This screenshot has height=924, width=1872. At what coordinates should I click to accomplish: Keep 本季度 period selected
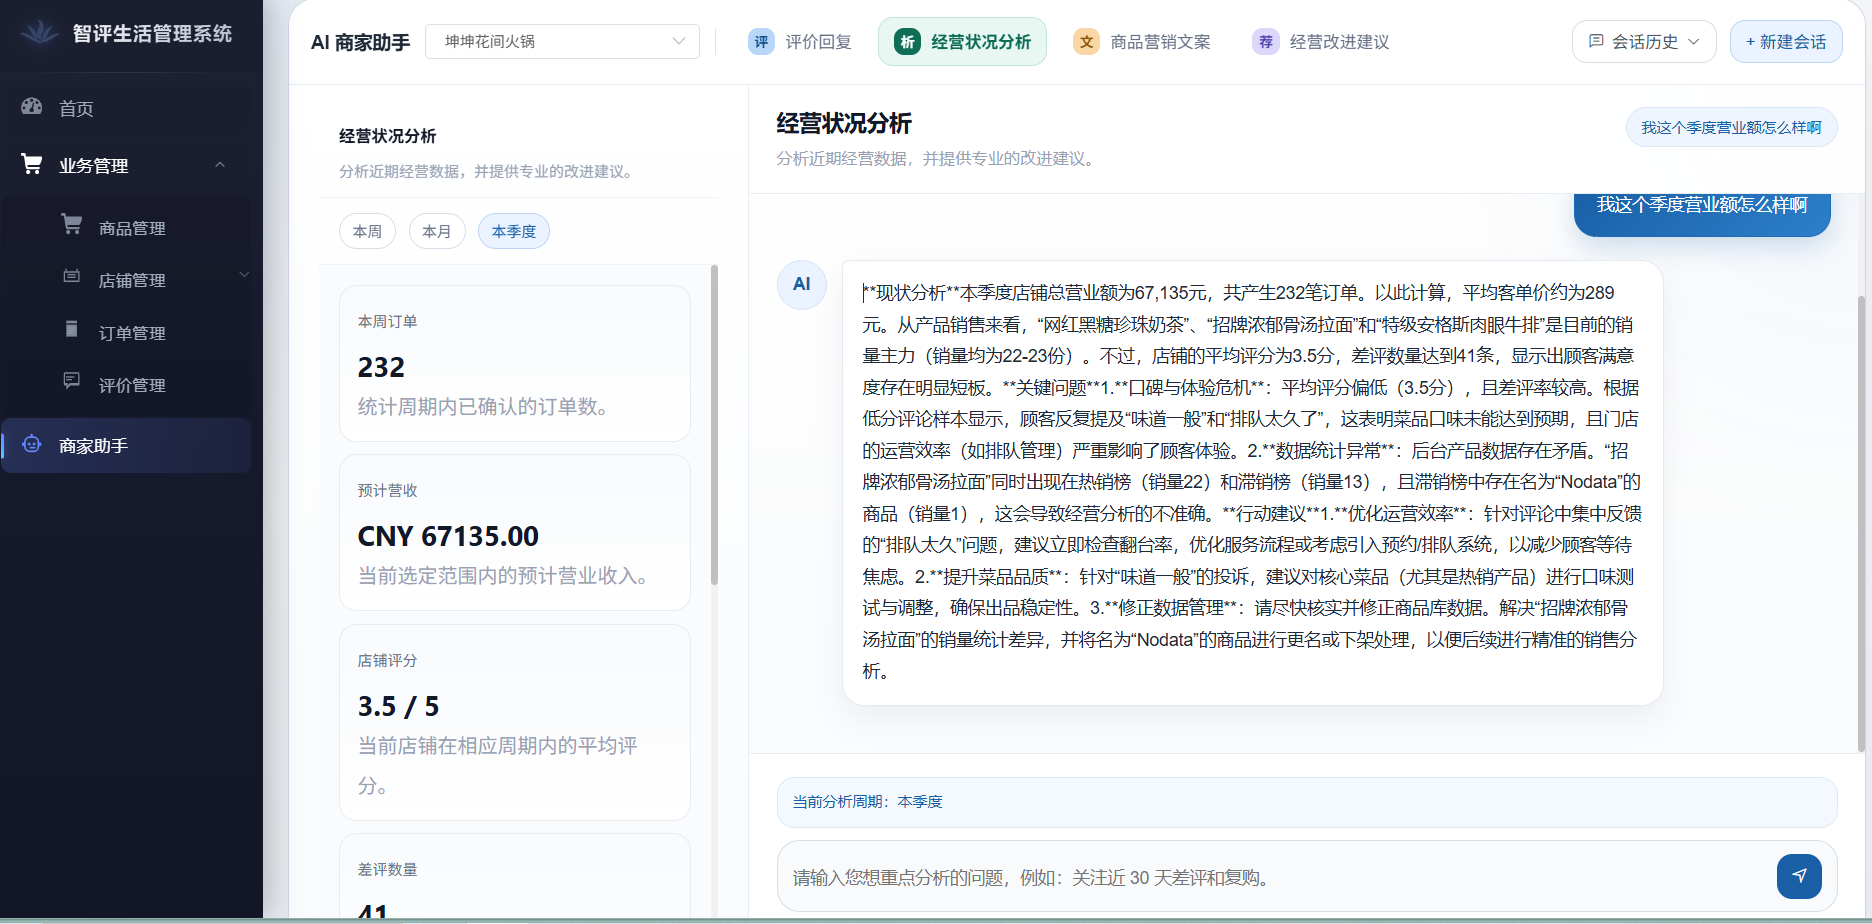(x=513, y=231)
